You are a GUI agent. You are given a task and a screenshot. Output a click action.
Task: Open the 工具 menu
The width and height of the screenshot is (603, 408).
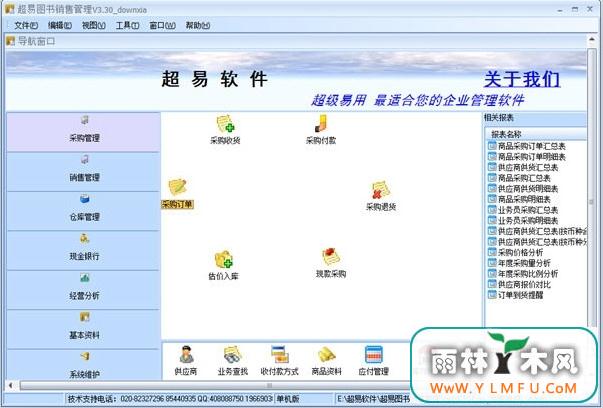(127, 25)
